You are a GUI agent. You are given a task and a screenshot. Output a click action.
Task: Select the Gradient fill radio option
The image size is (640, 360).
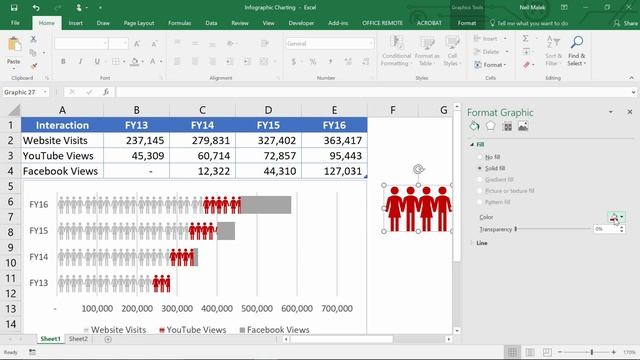pyautogui.click(x=480, y=180)
